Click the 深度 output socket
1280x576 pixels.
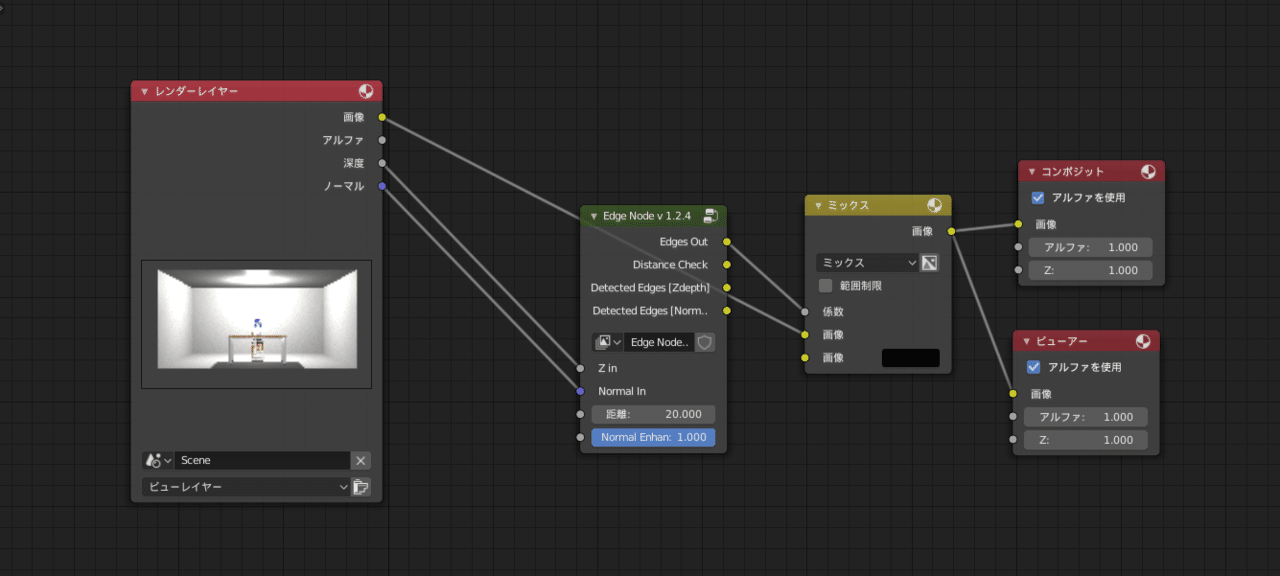tap(382, 163)
